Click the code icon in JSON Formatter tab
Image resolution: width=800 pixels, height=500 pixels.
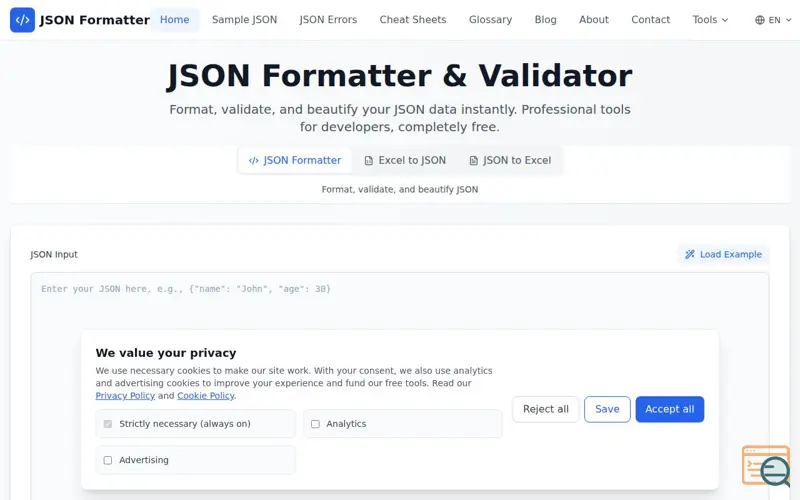[254, 161]
